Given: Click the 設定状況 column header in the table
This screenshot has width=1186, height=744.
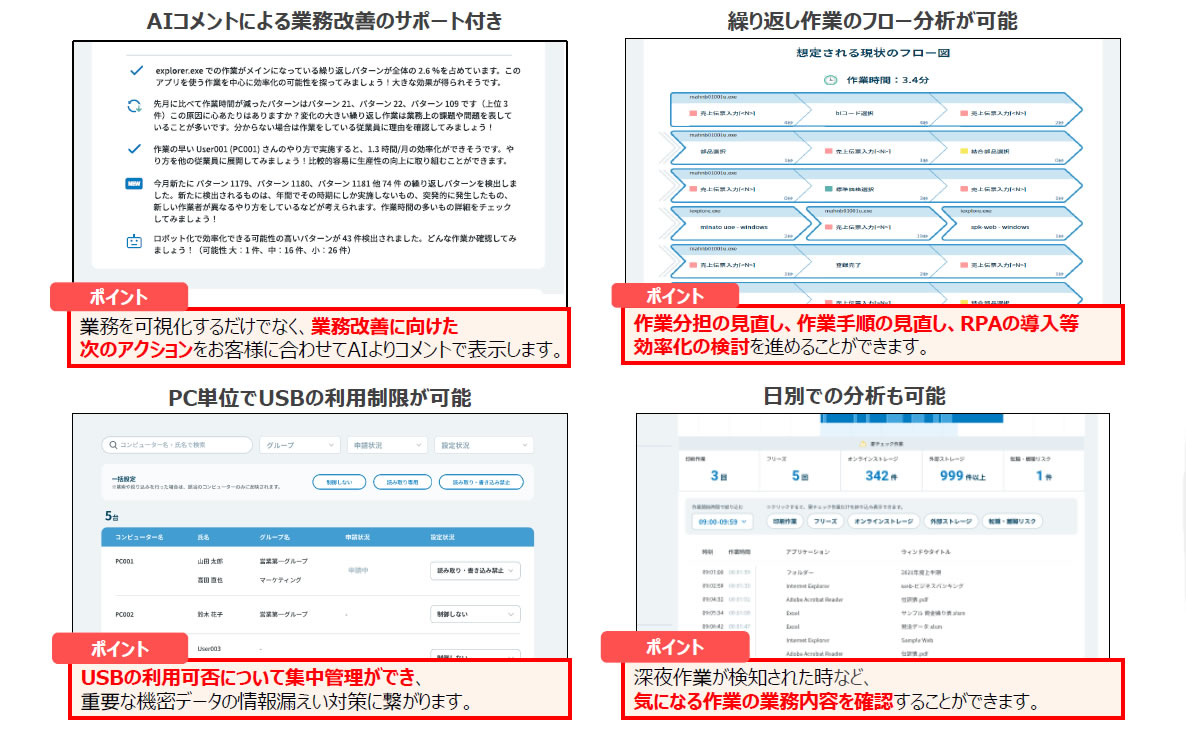Looking at the screenshot, I should point(442,538).
